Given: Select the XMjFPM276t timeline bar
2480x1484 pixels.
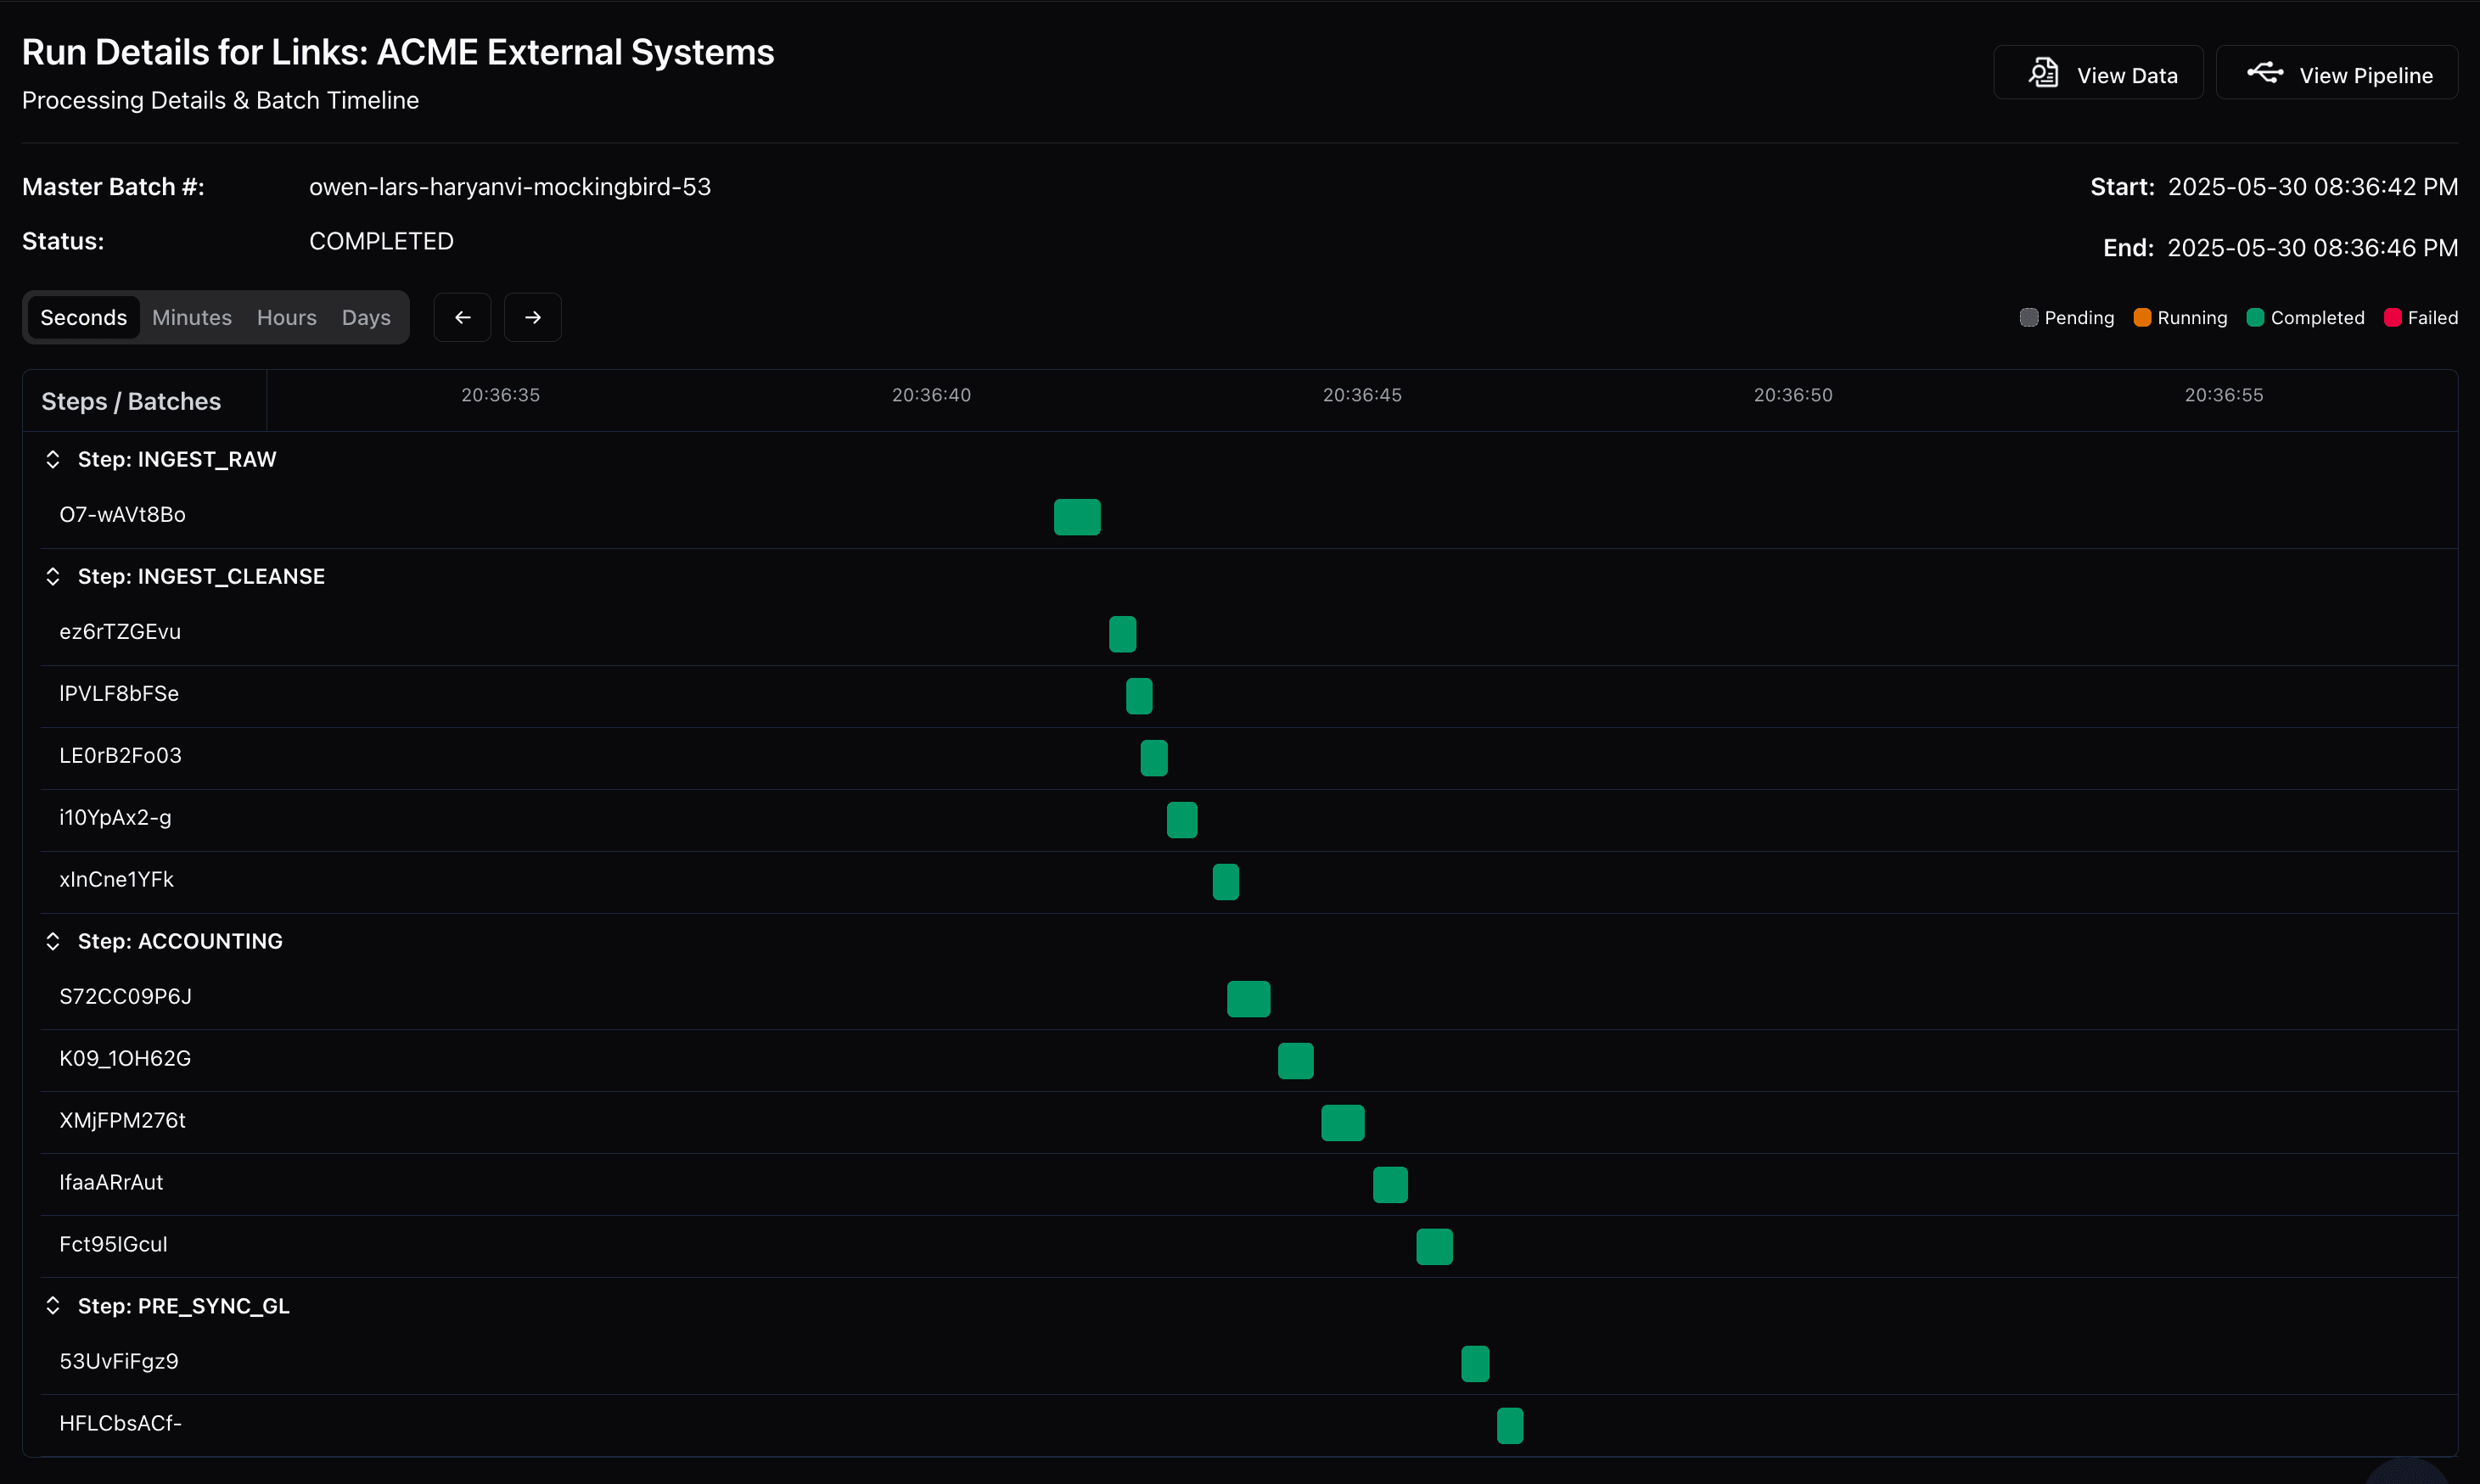Looking at the screenshot, I should point(1343,1123).
